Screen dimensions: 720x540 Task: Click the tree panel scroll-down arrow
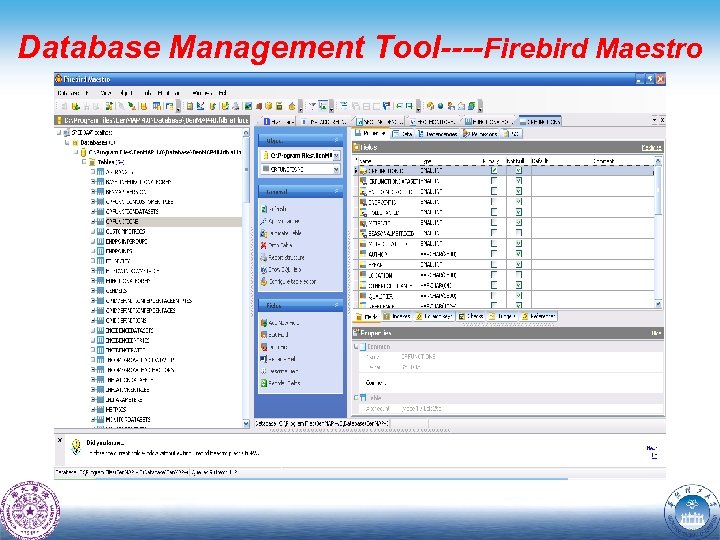click(246, 424)
